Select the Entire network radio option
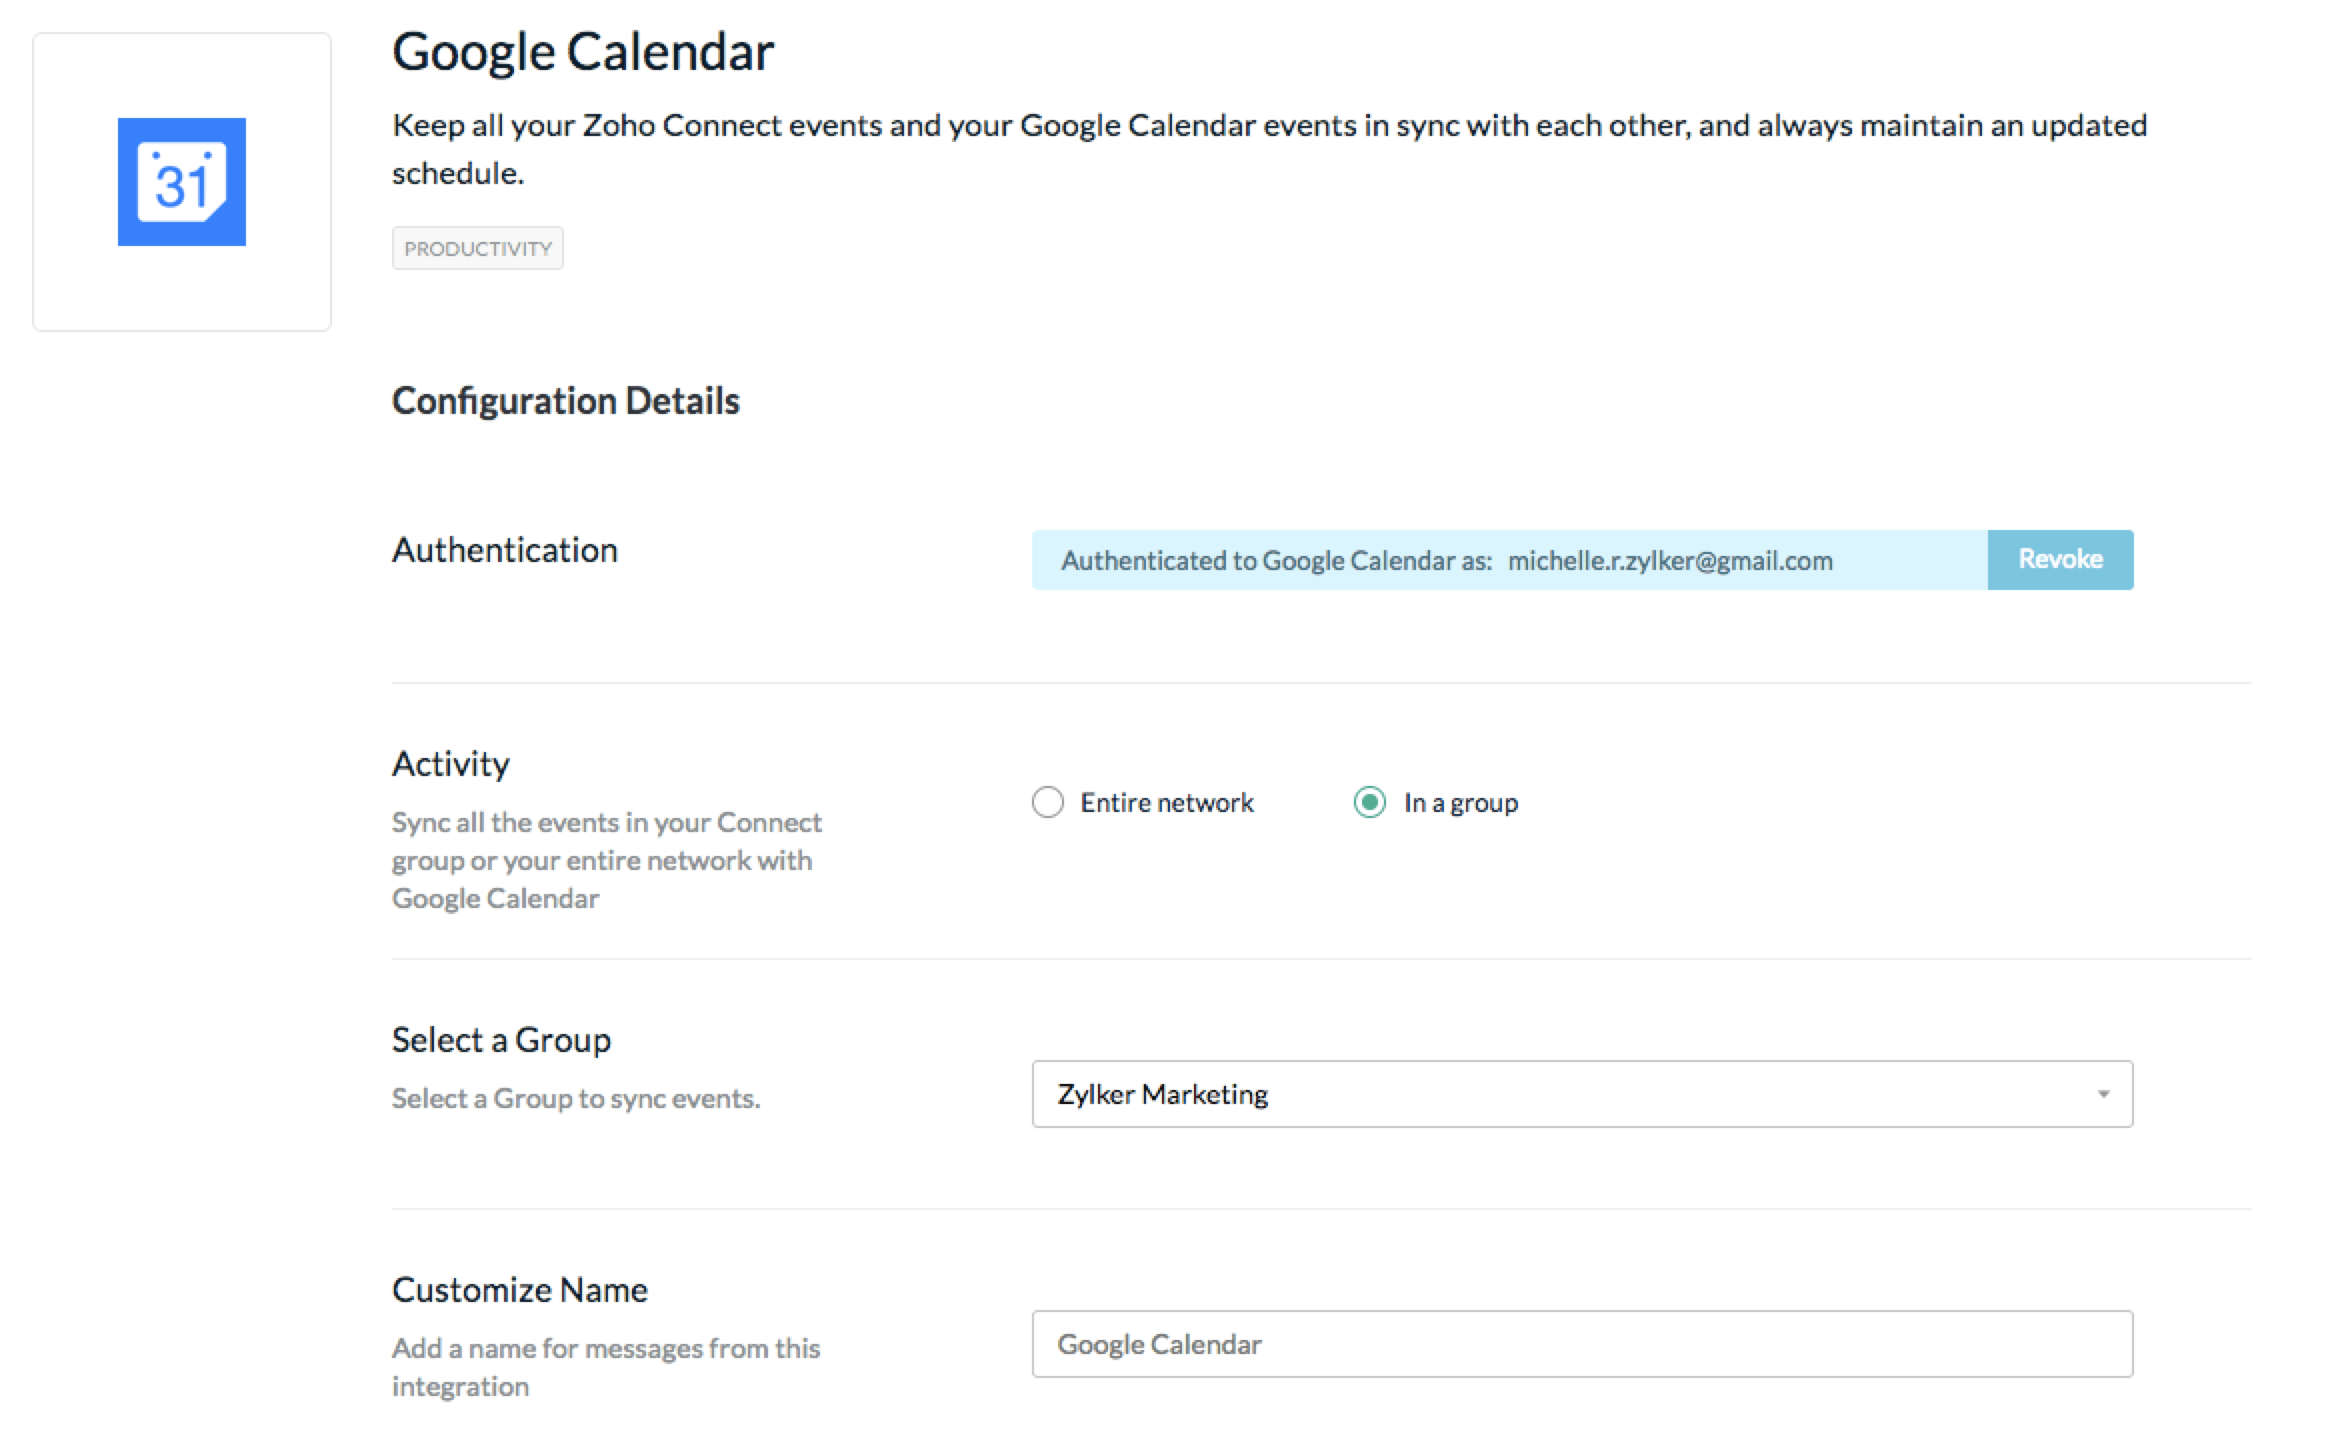Screen dimensions: 2332x1448 coord(1047,802)
